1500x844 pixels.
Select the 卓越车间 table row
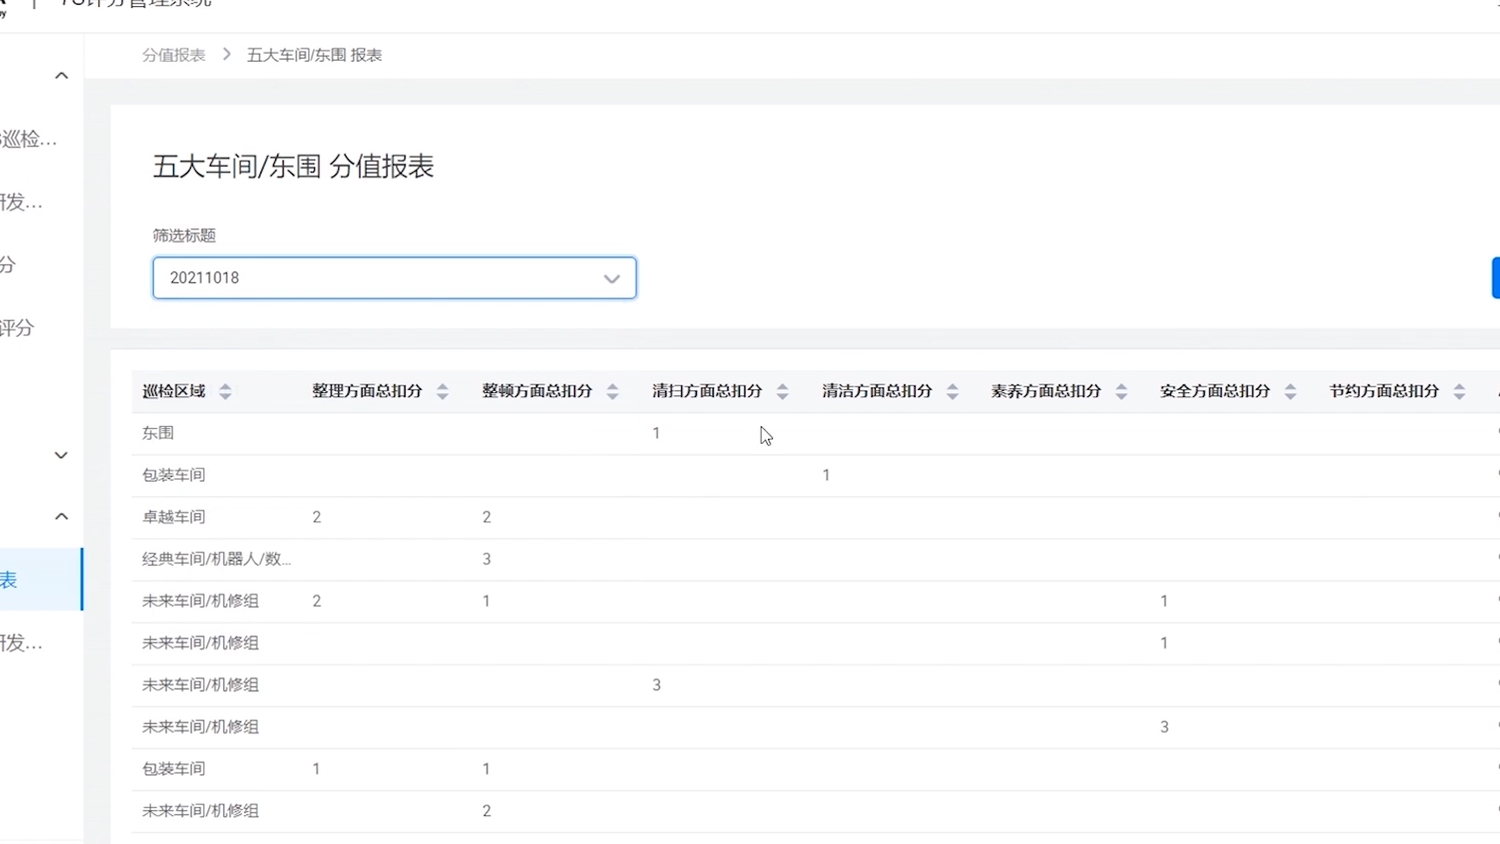815,517
